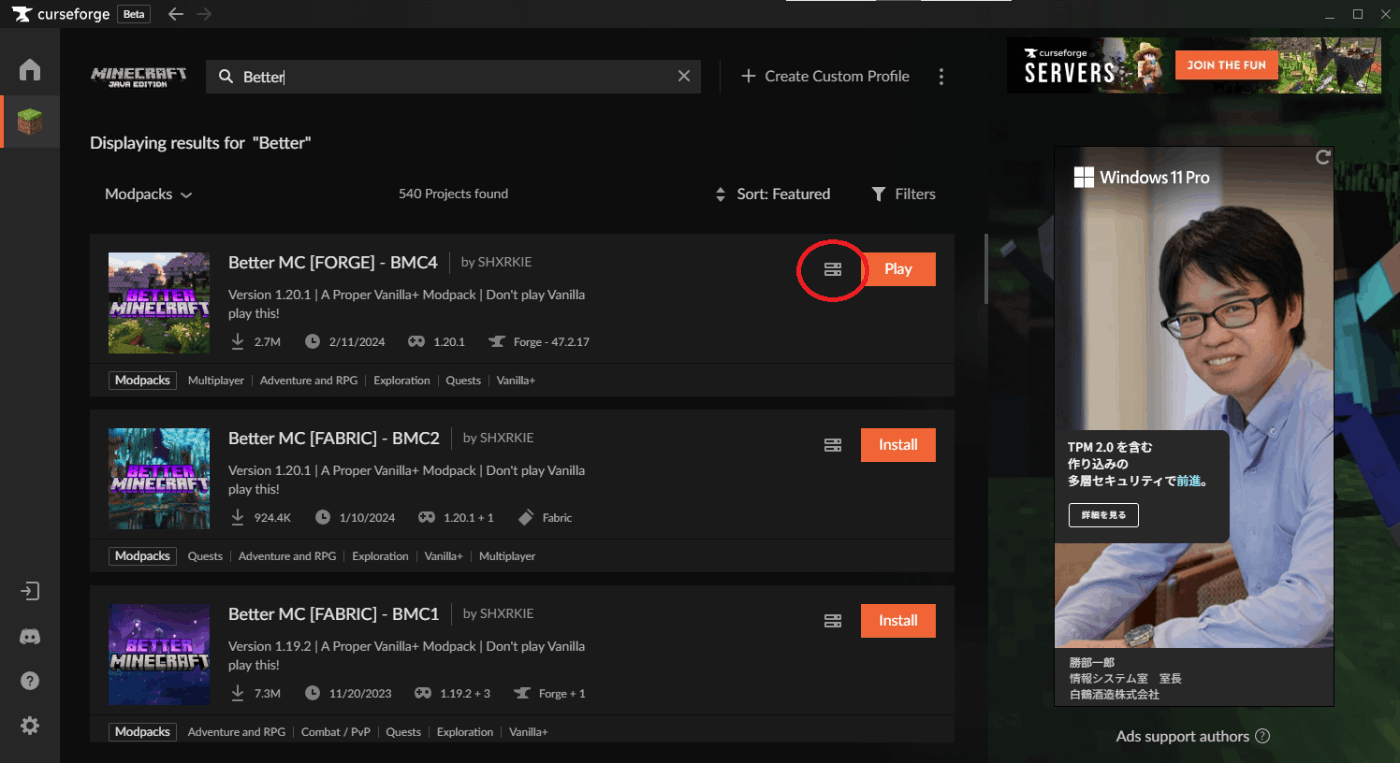Viewport: 1400px width, 763px height.
Task: Click the 540 Projects found text
Action: pyautogui.click(x=453, y=194)
